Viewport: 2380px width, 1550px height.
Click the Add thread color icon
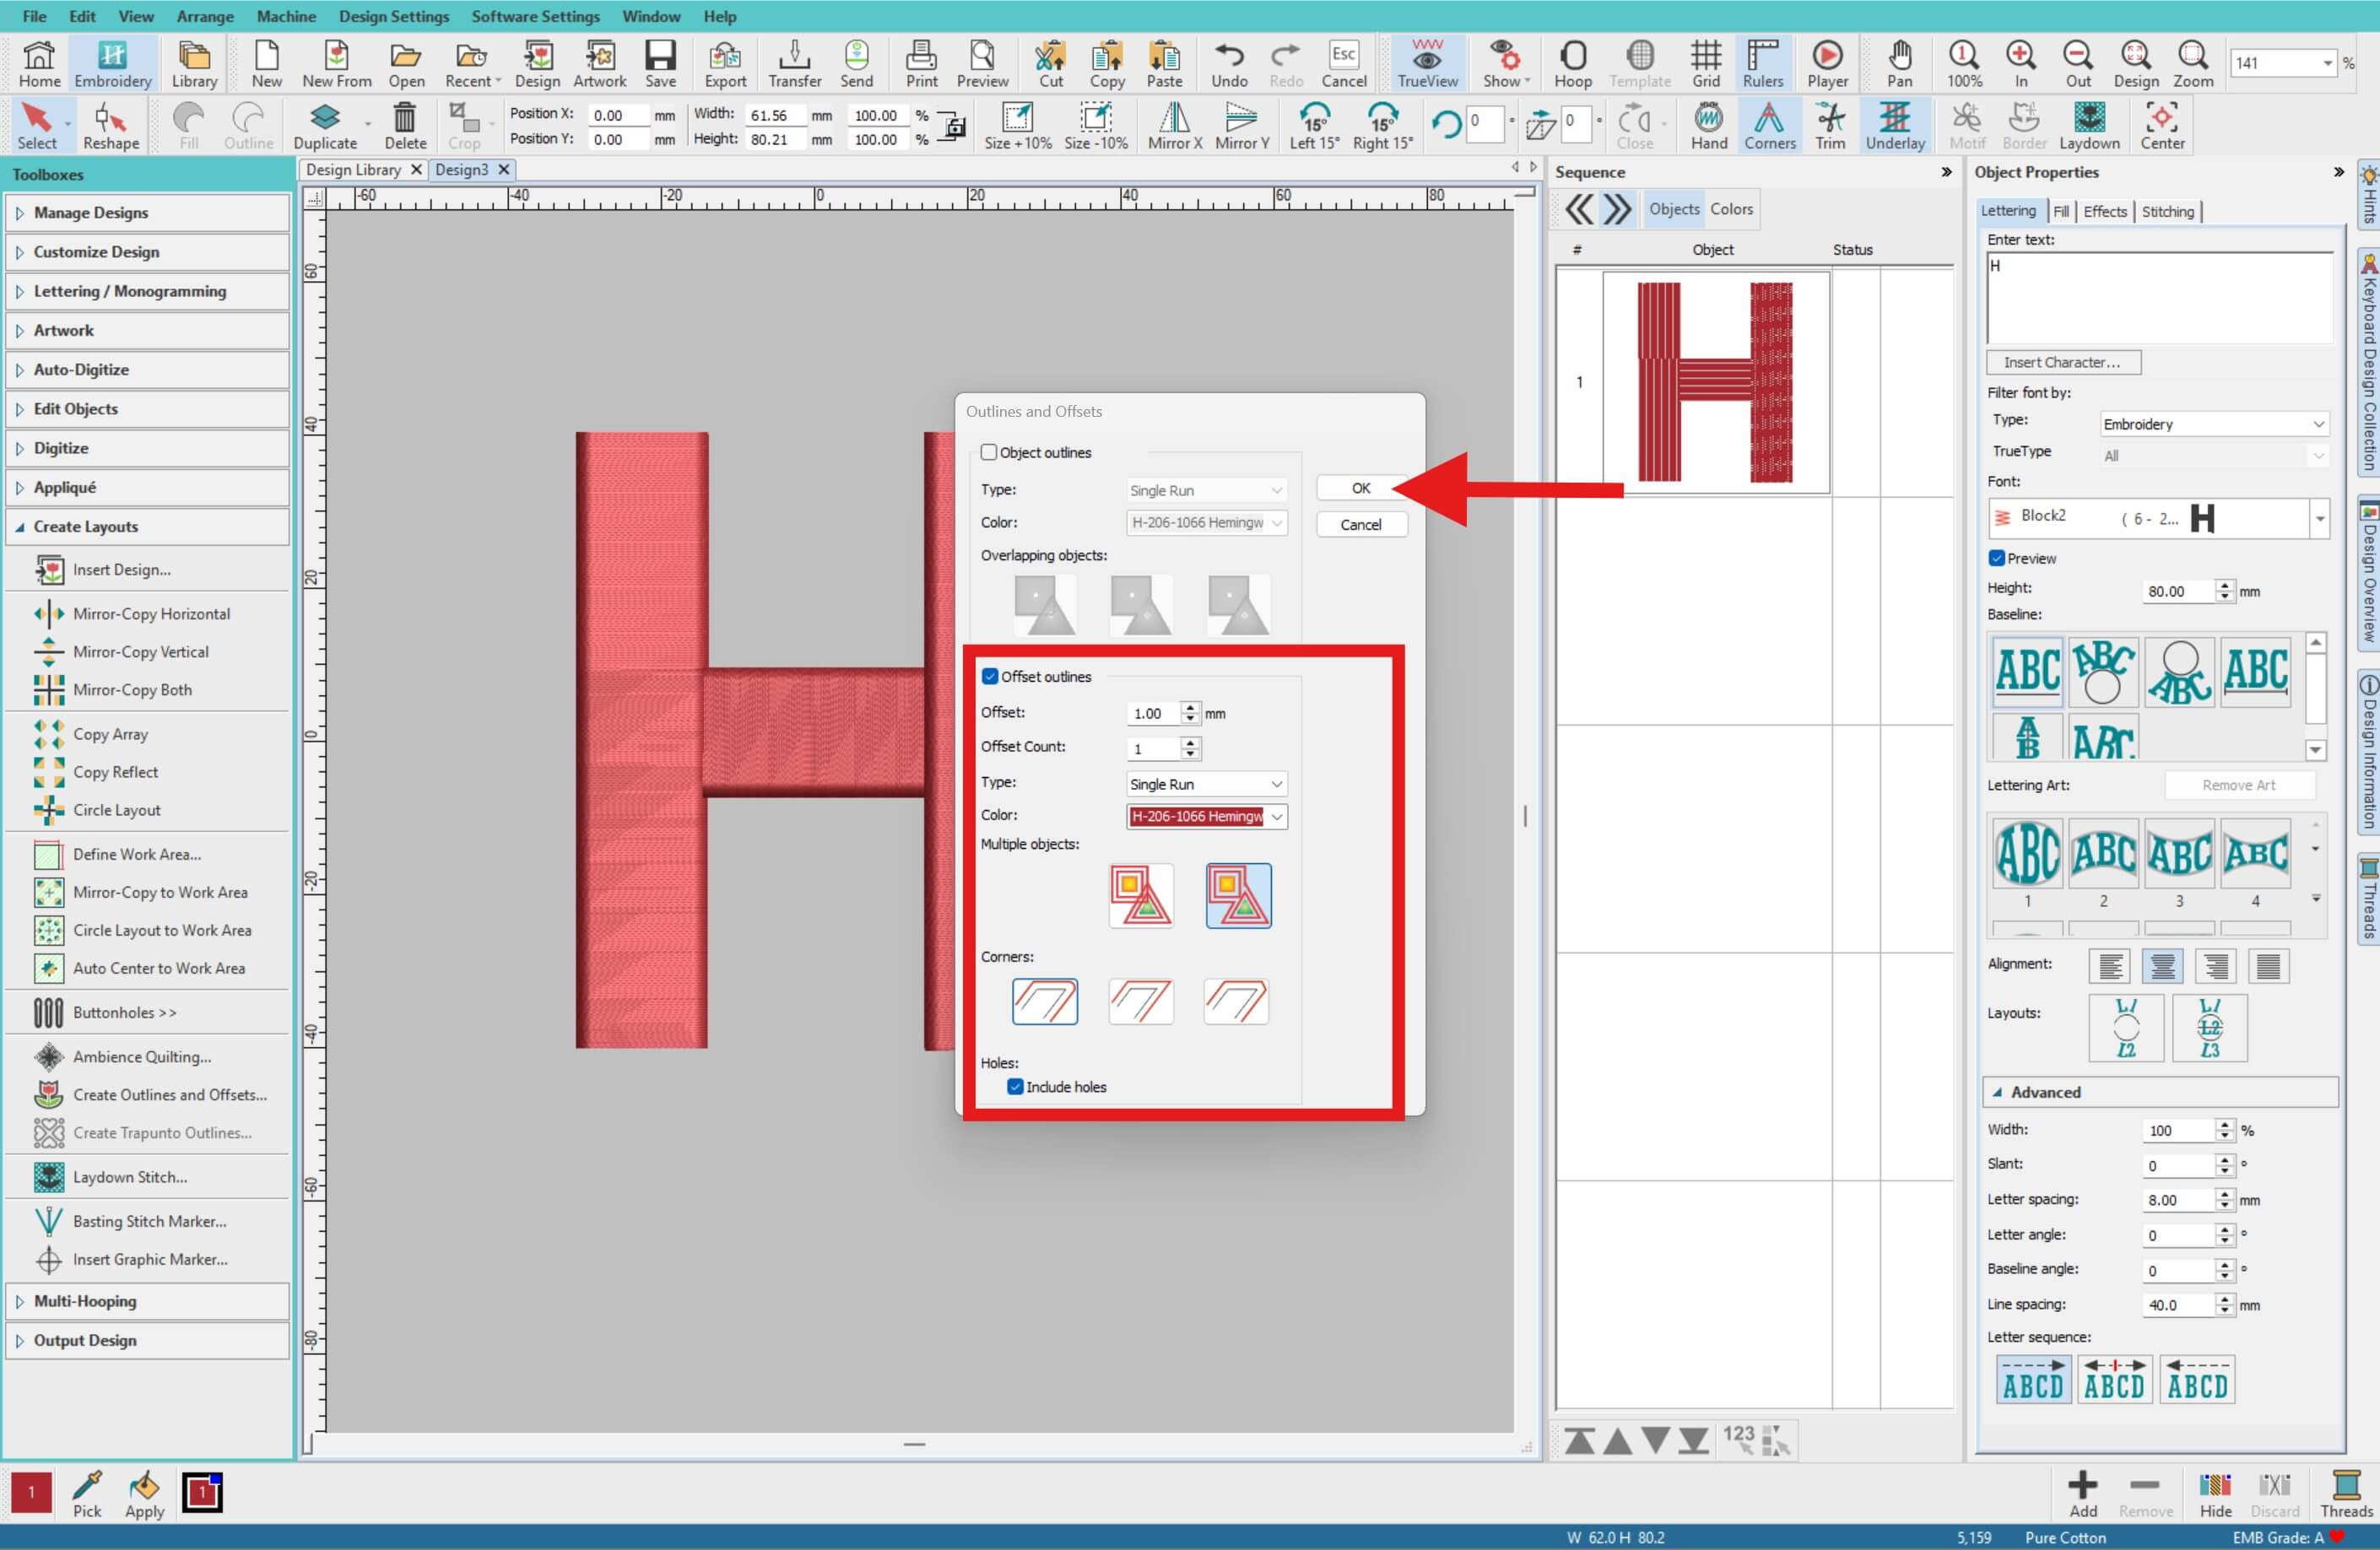tap(2083, 1495)
